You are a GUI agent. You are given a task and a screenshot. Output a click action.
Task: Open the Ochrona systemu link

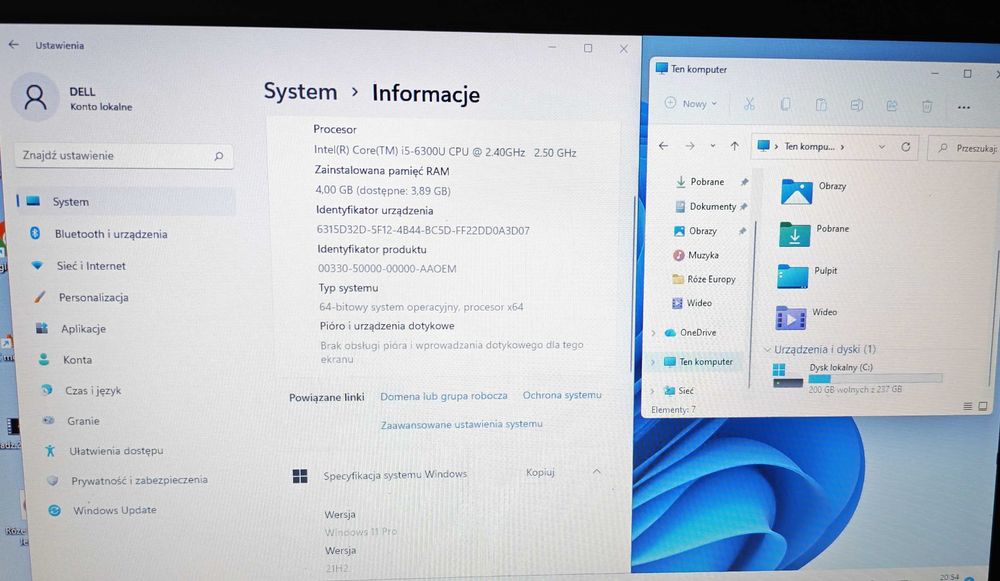tap(562, 395)
